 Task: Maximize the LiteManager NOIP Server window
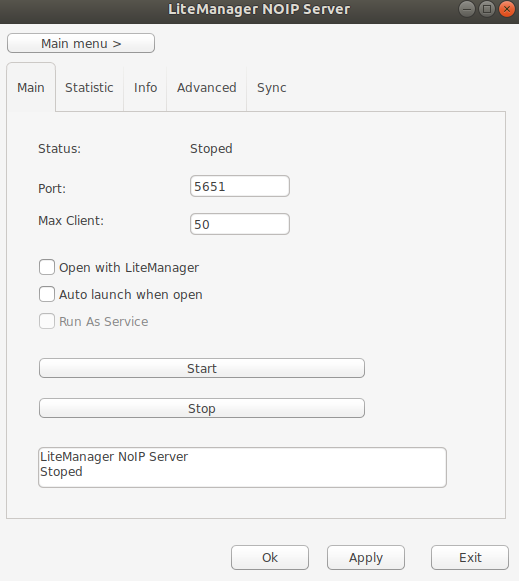pos(487,9)
